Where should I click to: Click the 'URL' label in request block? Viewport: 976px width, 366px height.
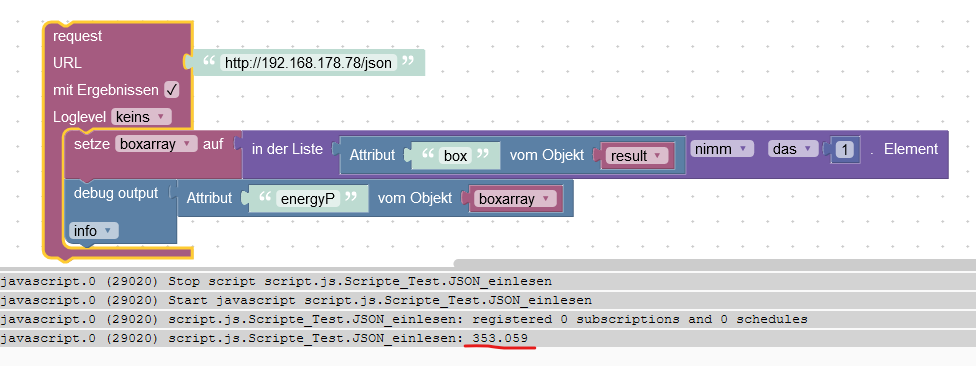pos(67,63)
